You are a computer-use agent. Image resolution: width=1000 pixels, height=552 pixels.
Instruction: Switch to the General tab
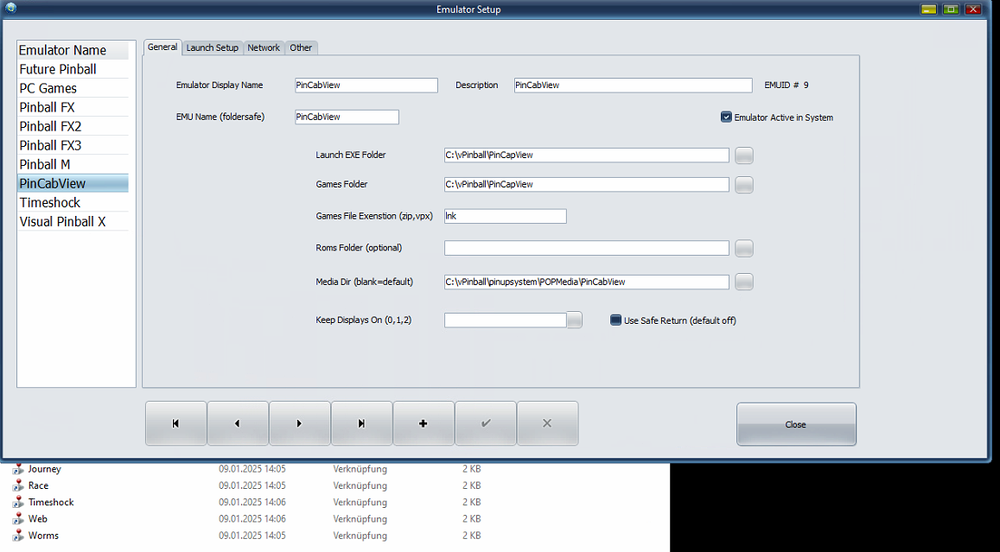(162, 47)
